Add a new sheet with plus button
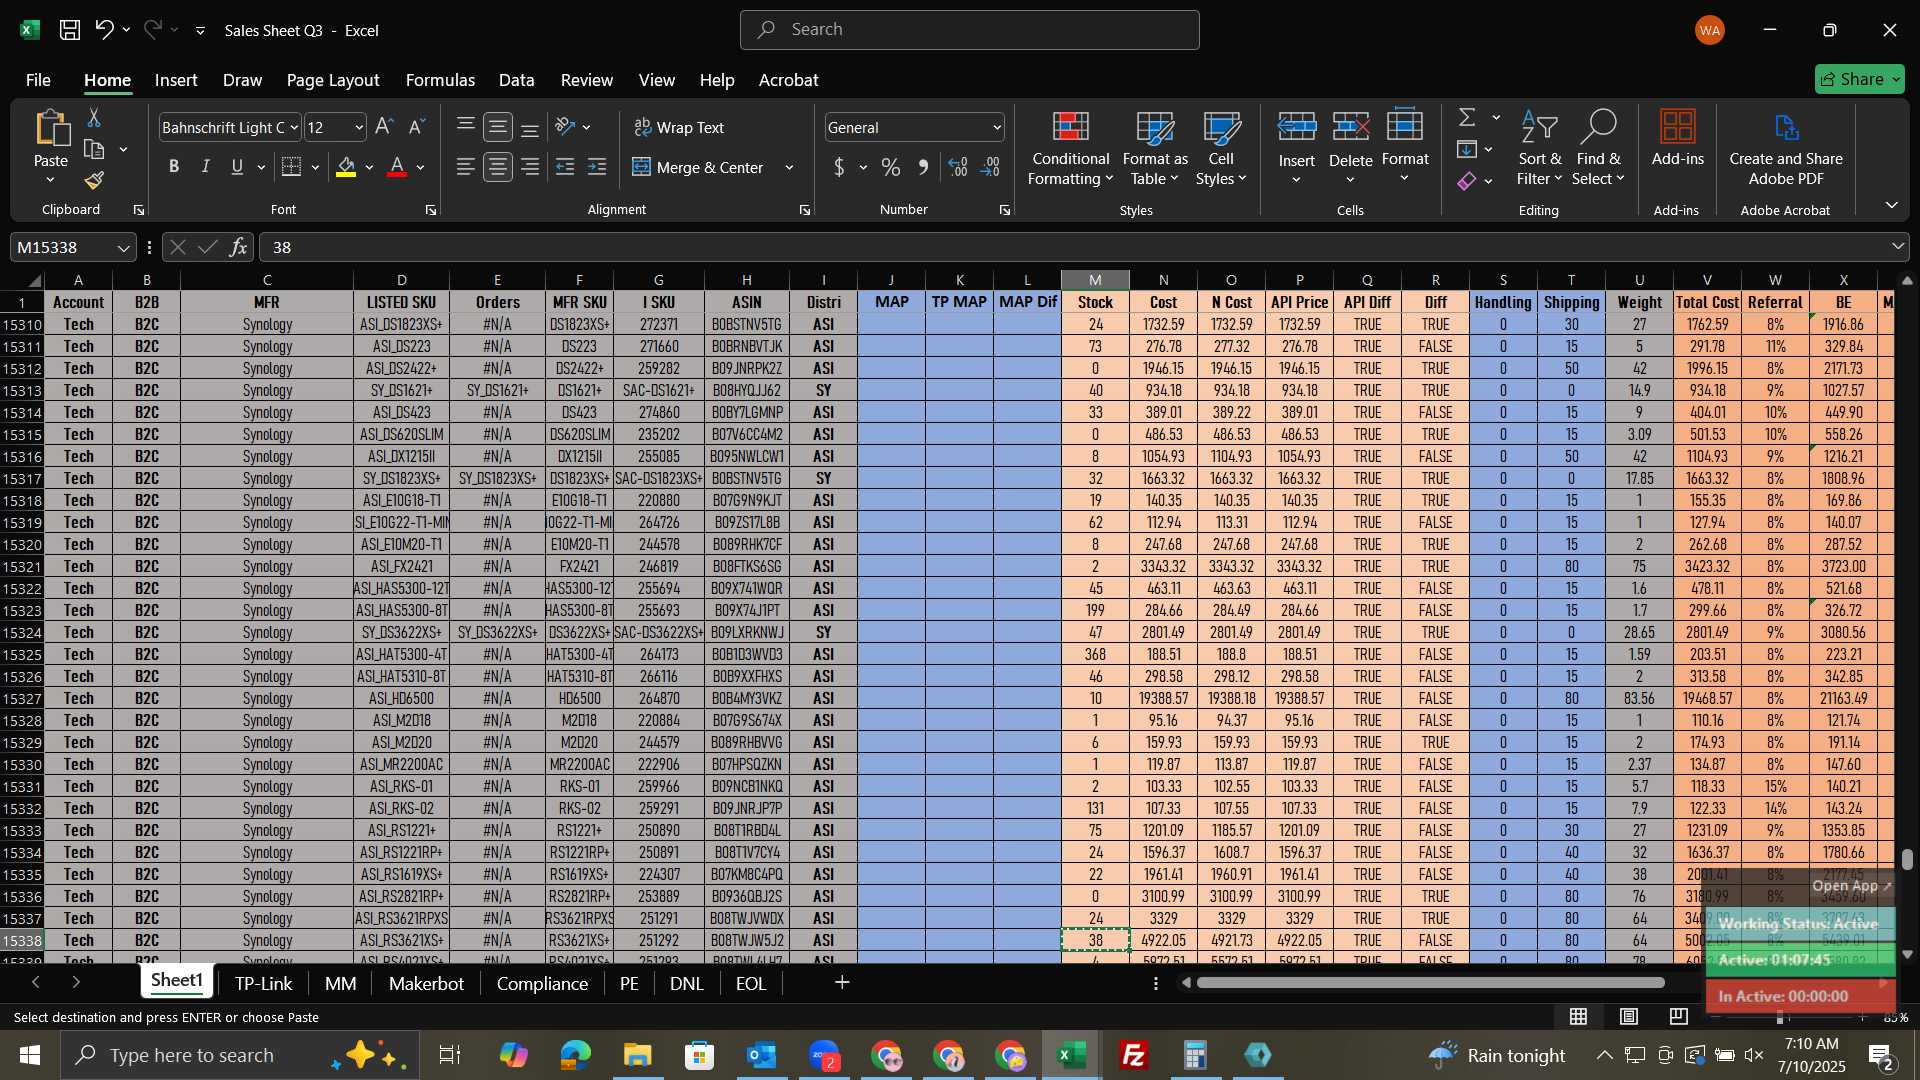Image resolution: width=1920 pixels, height=1080 pixels. [x=842, y=983]
